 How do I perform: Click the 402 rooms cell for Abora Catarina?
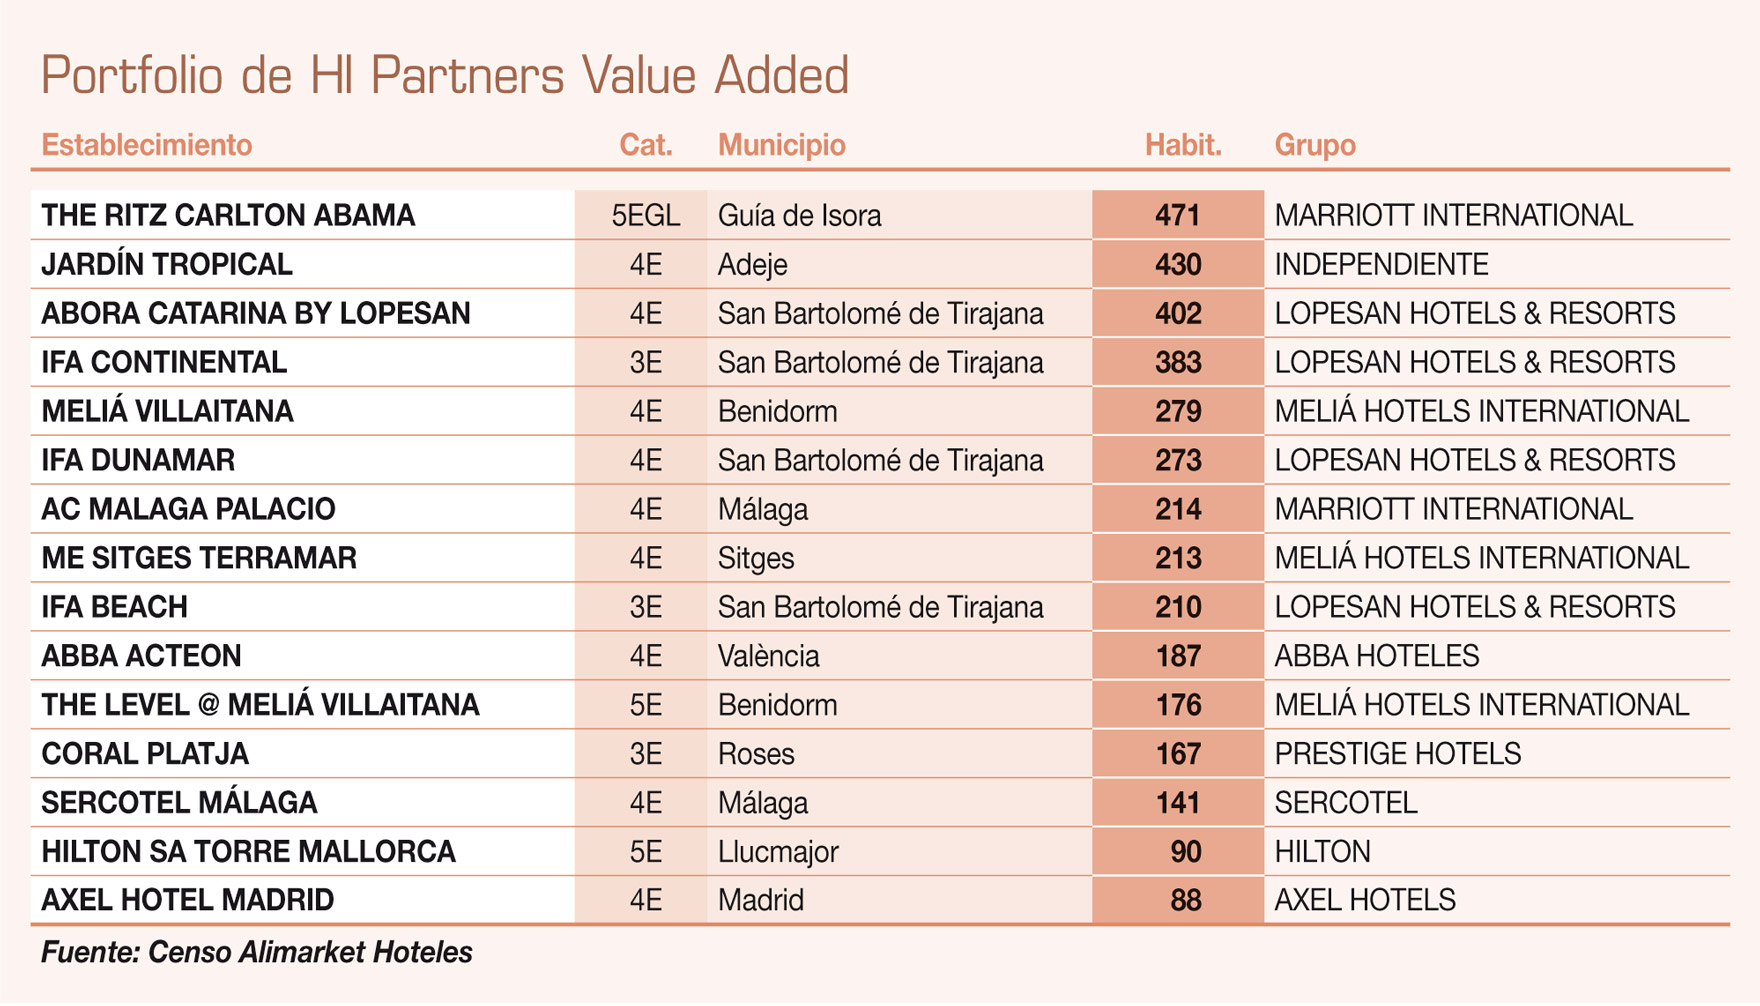tap(1177, 313)
